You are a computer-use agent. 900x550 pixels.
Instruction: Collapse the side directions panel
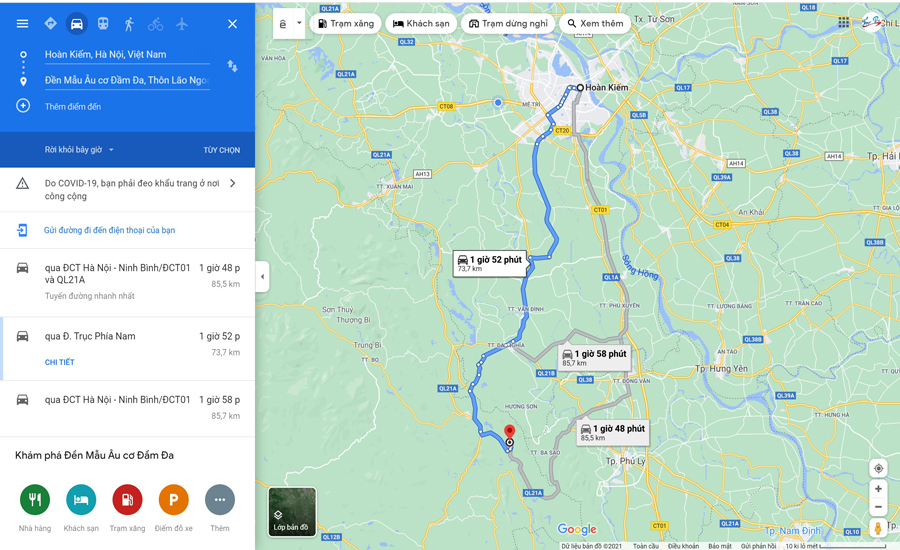(262, 277)
